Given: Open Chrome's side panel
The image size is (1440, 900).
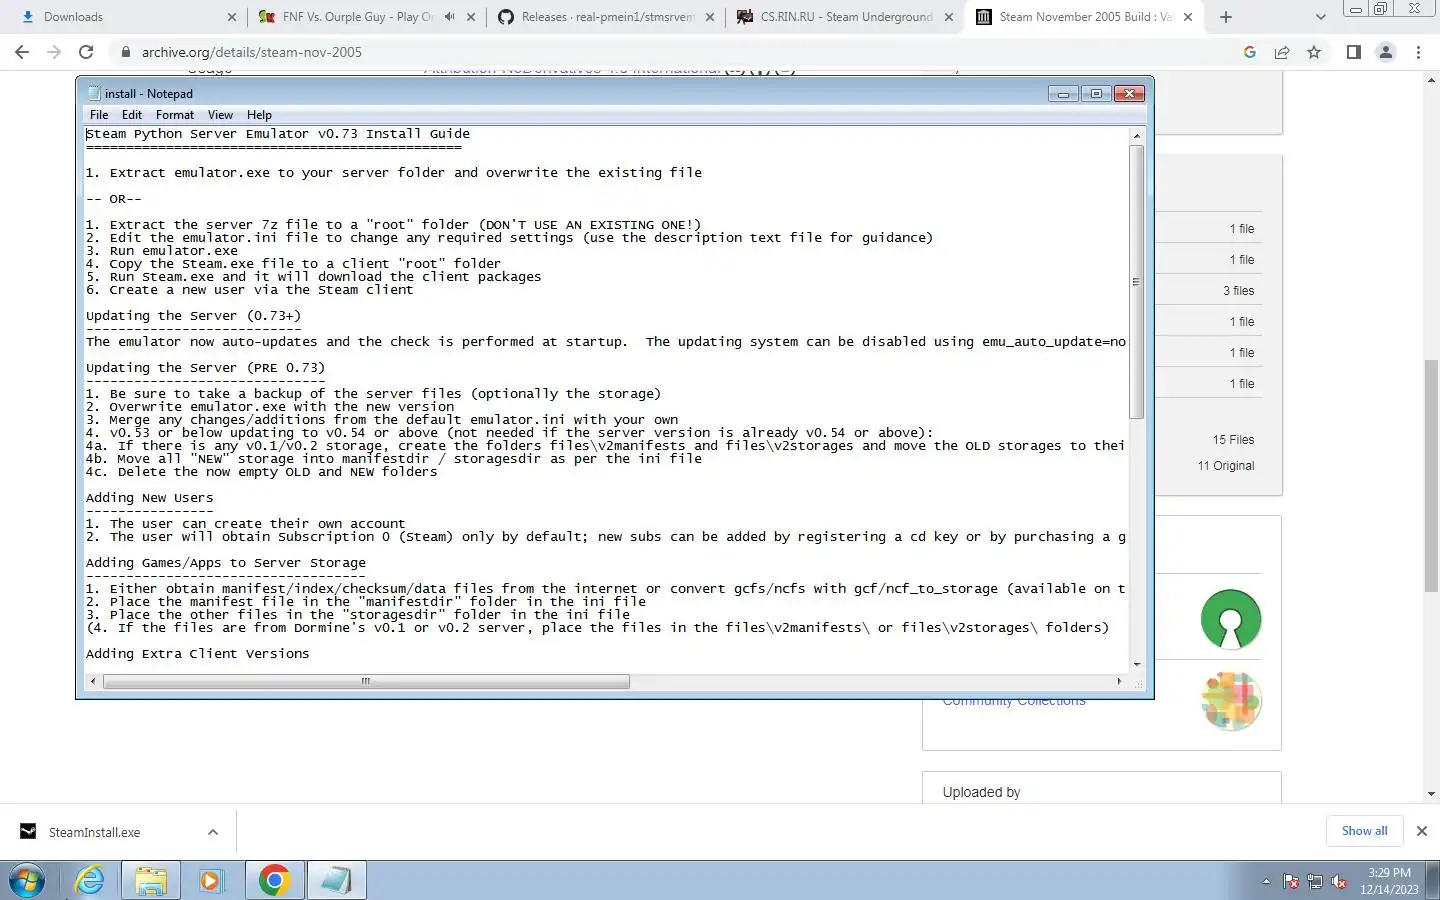Looking at the screenshot, I should pyautogui.click(x=1353, y=52).
